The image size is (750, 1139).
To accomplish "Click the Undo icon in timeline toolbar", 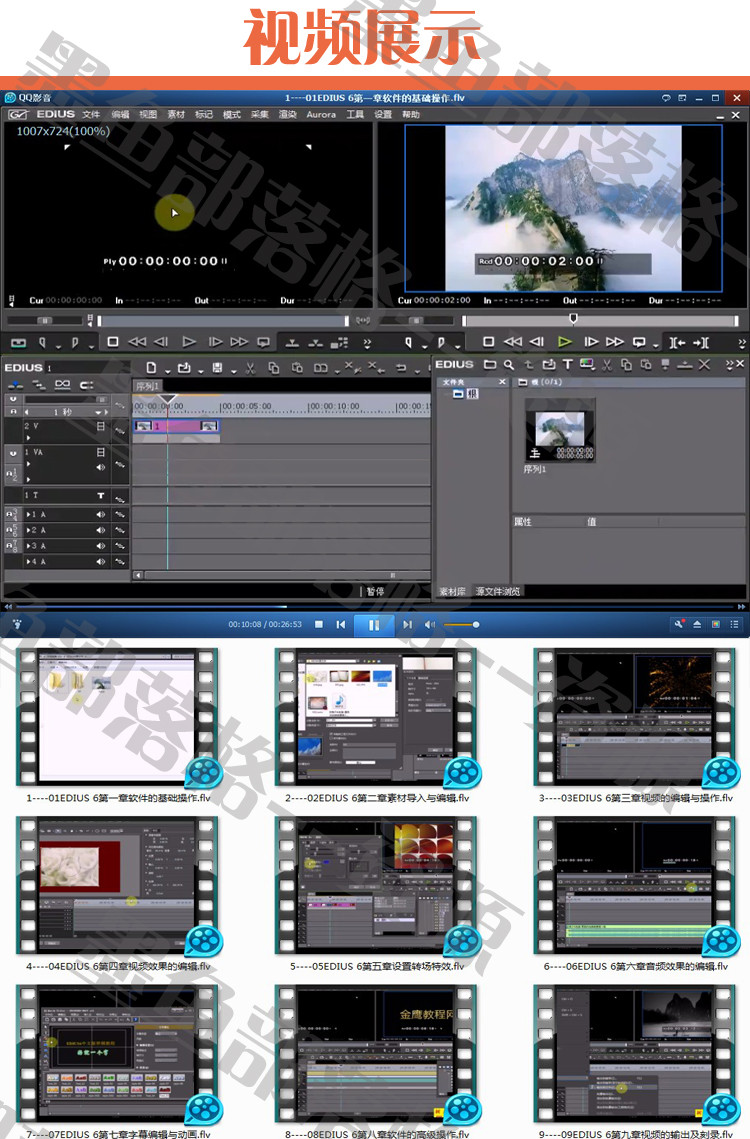I will tap(400, 368).
